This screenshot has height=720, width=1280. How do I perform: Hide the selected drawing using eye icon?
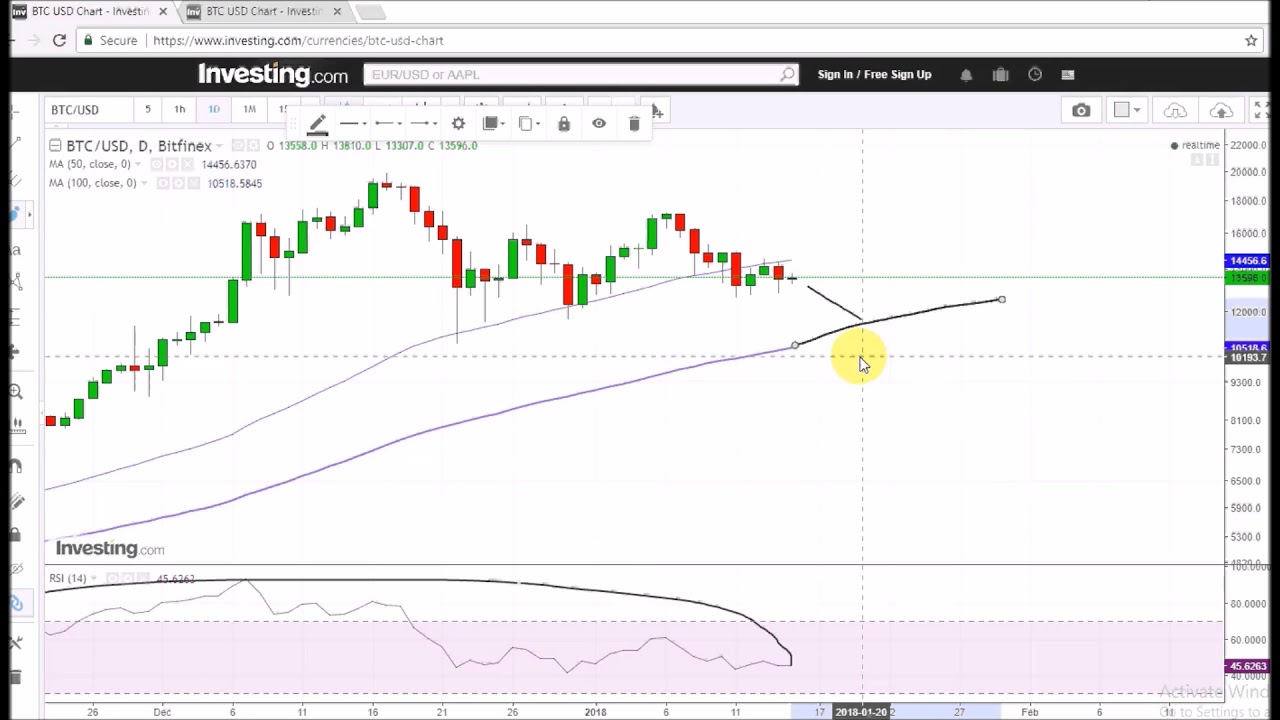point(599,123)
